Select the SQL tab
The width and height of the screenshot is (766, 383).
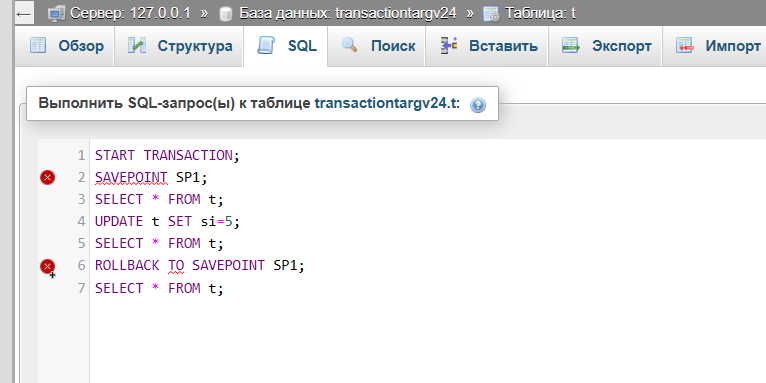coord(286,46)
